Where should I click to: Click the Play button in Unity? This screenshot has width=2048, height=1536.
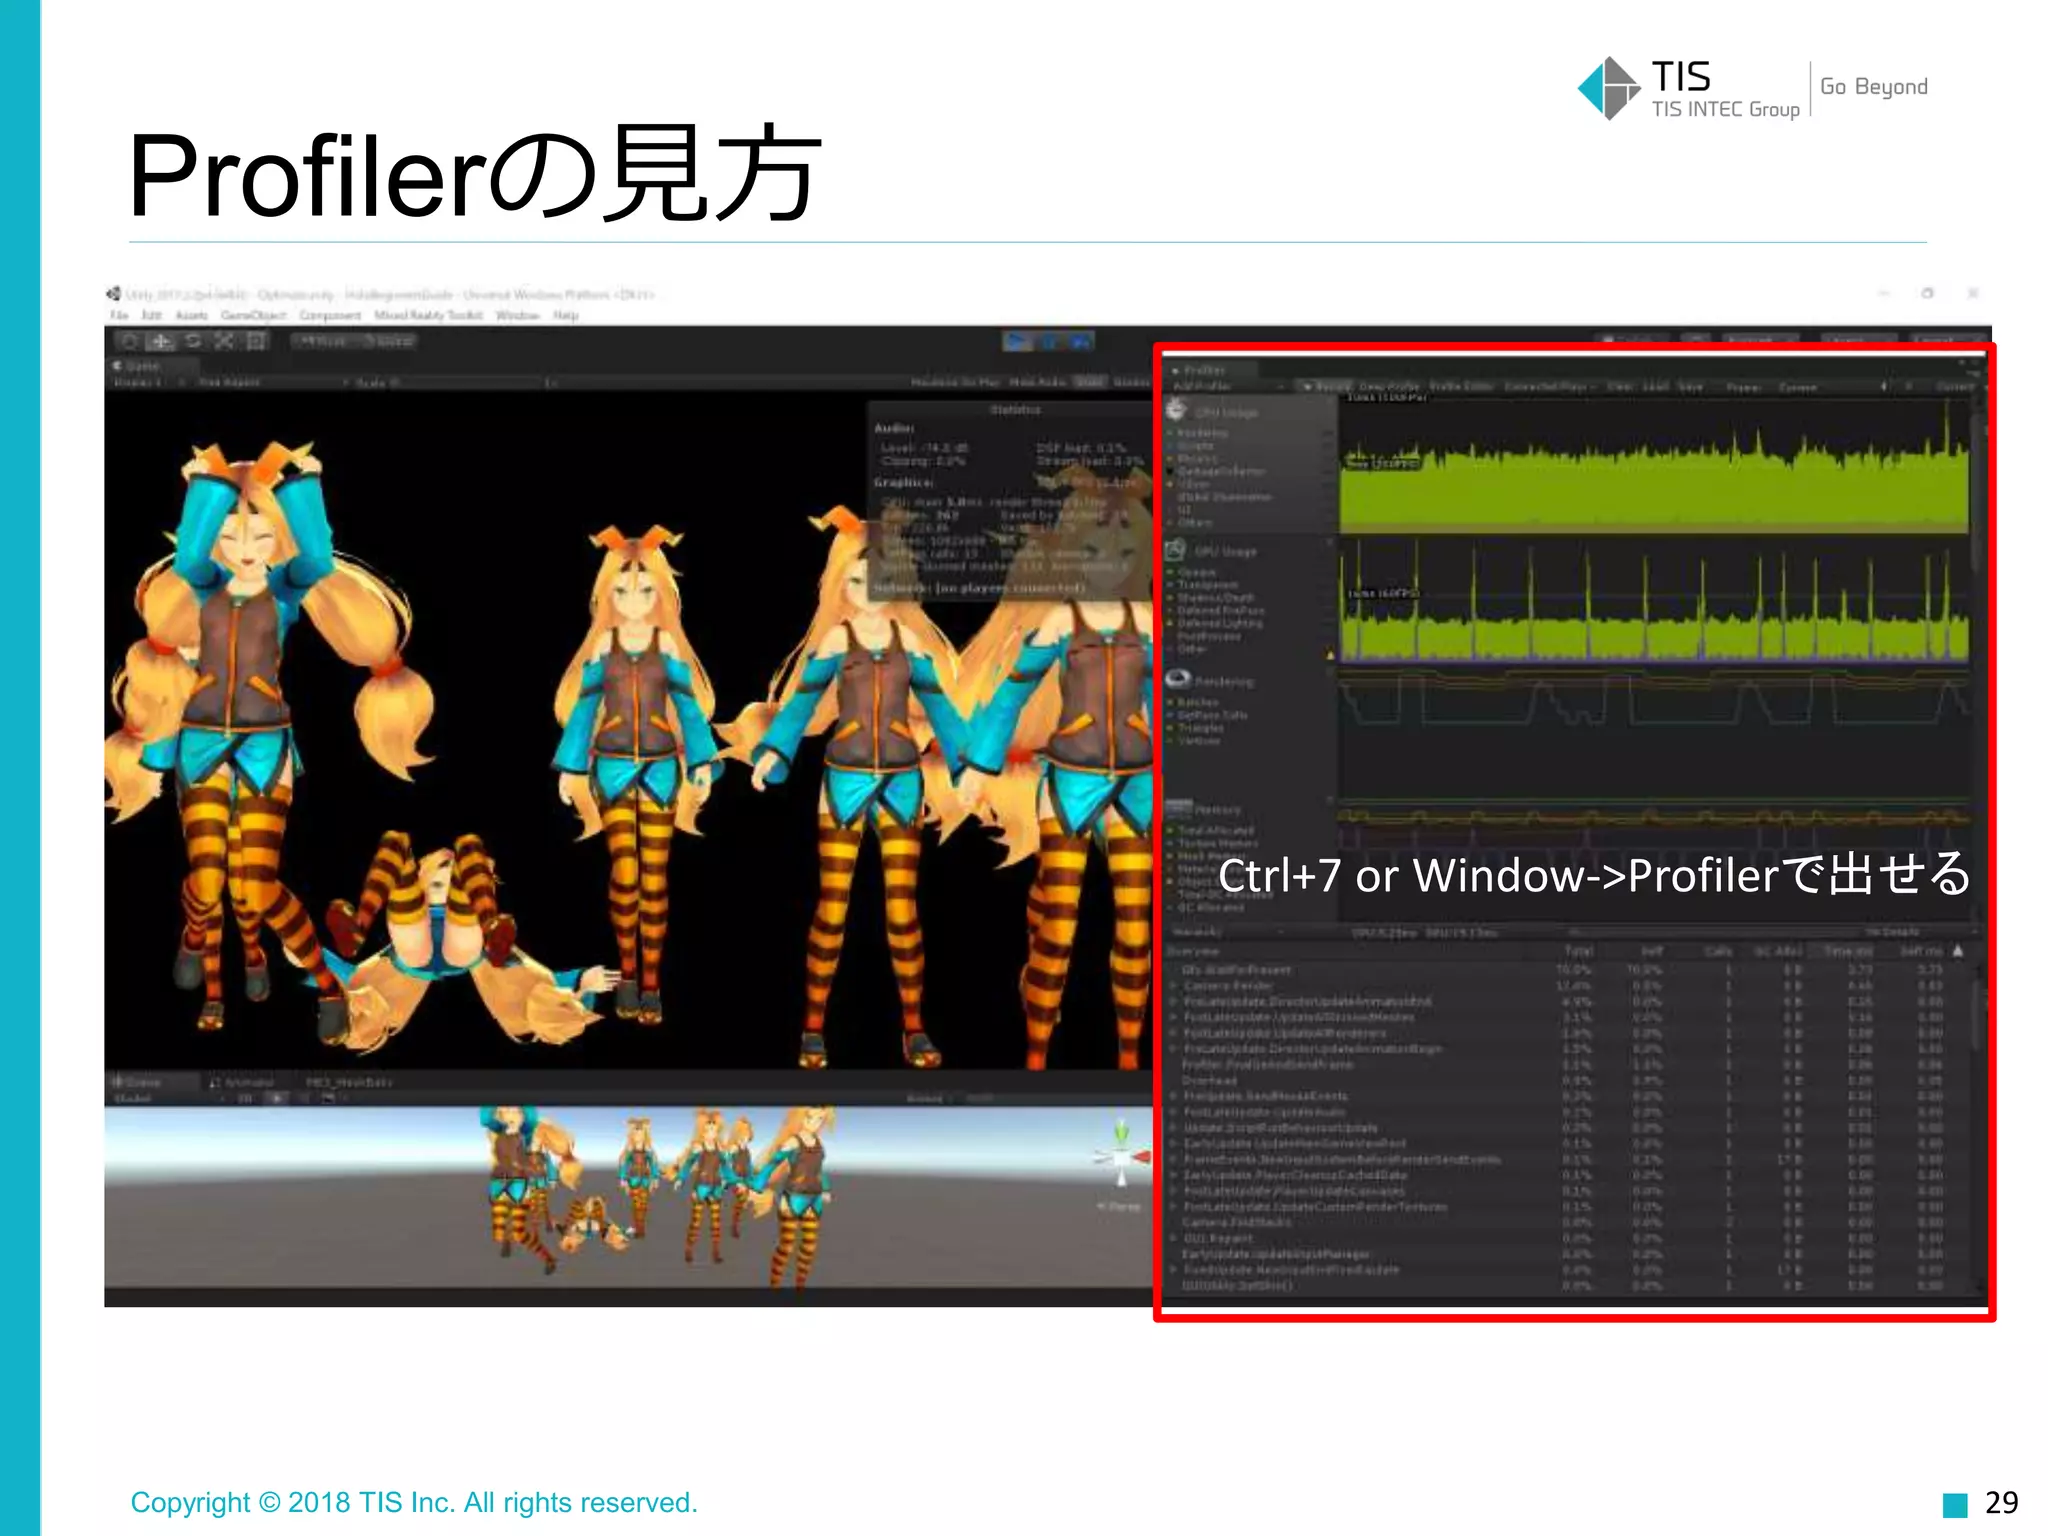click(1018, 341)
